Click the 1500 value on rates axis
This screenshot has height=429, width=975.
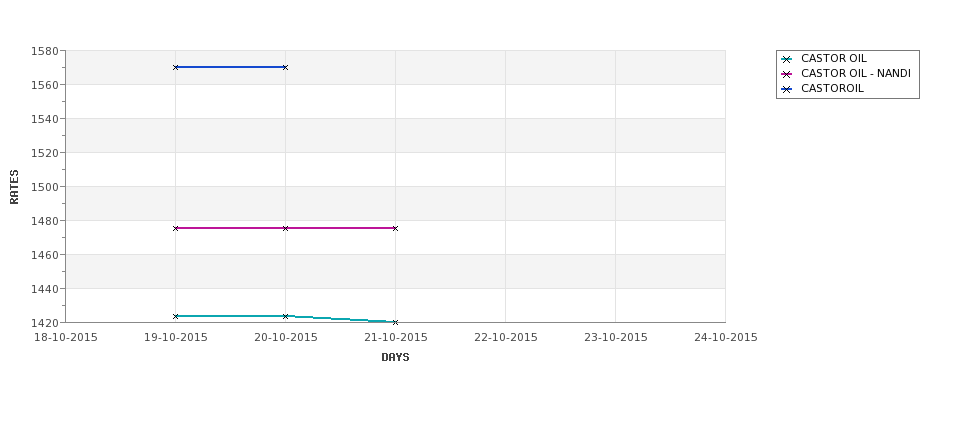tap(45, 187)
